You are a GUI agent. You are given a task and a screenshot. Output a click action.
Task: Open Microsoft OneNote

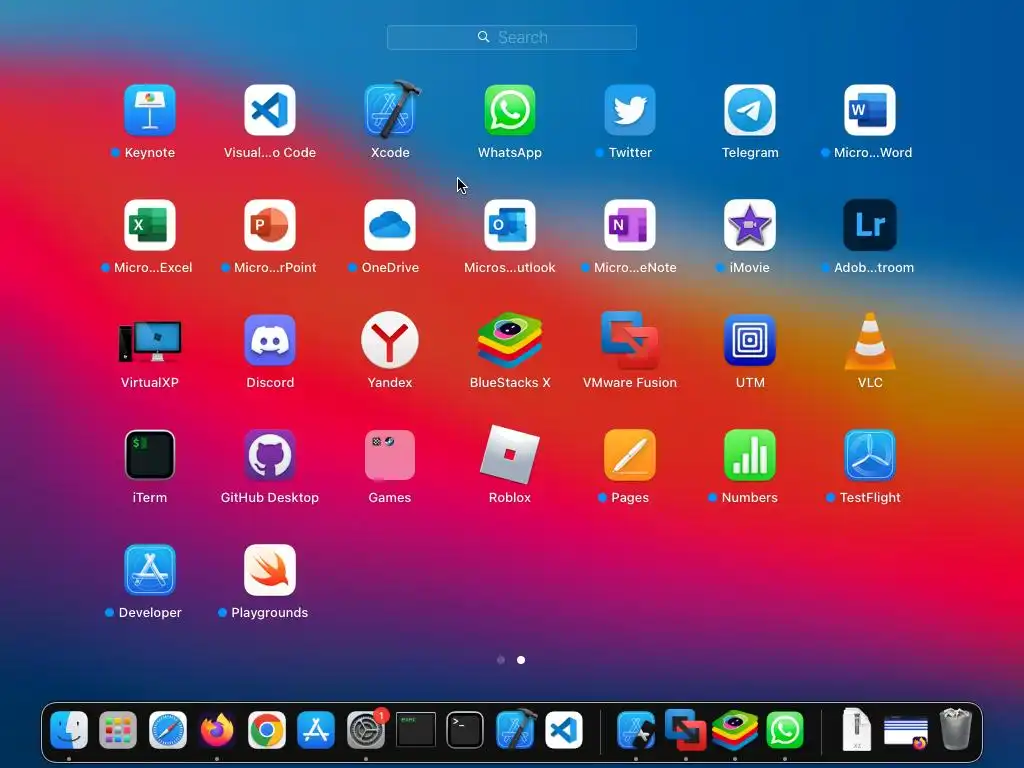[630, 225]
